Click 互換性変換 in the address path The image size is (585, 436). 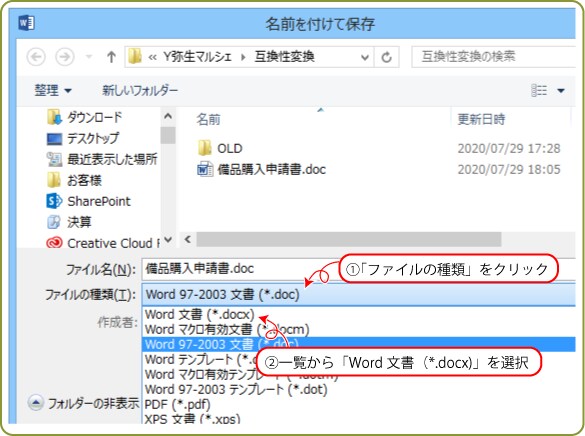(284, 57)
